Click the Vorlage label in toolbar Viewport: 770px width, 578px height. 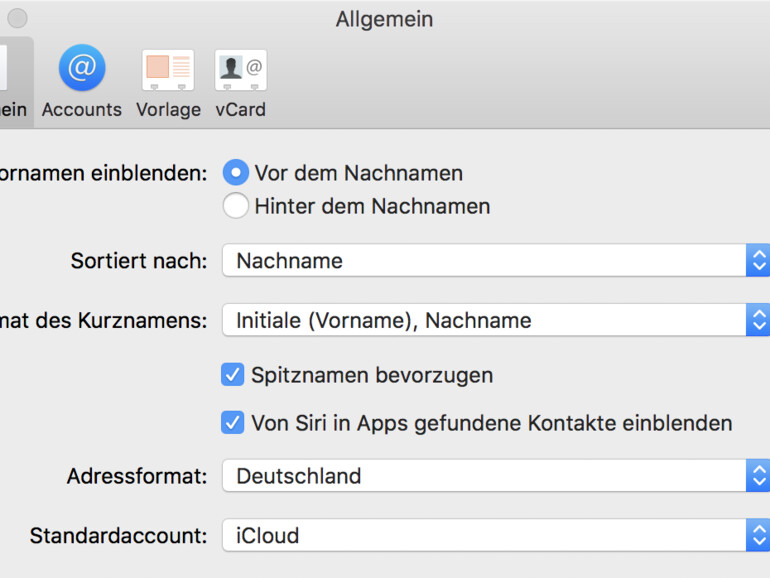[x=168, y=110]
